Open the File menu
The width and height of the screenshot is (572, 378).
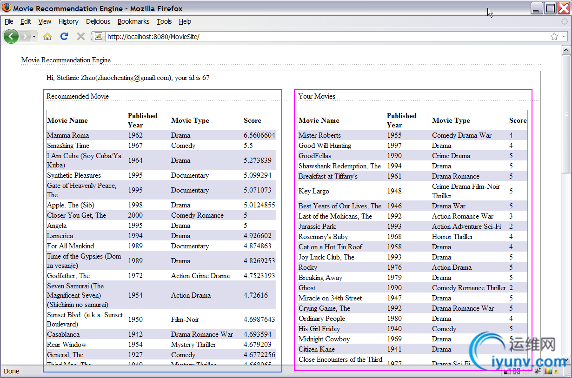(x=9, y=22)
